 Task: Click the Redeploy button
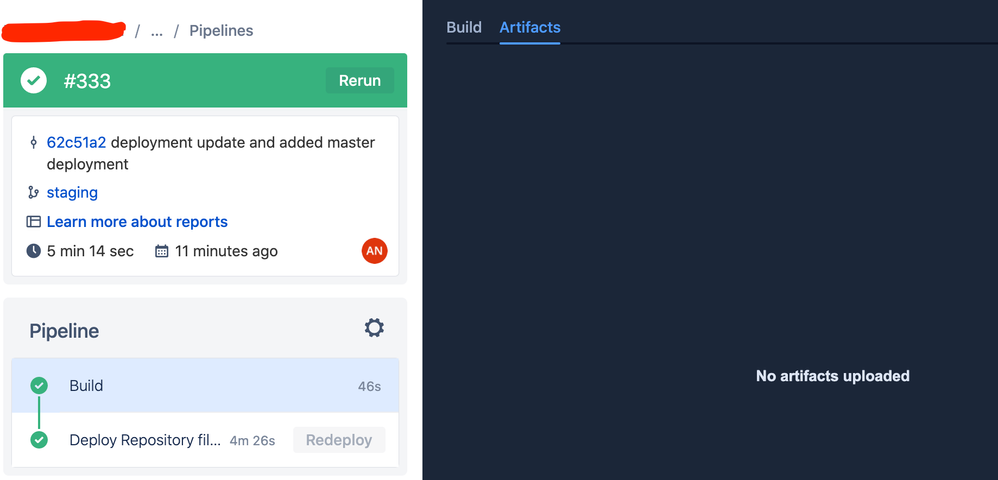339,440
